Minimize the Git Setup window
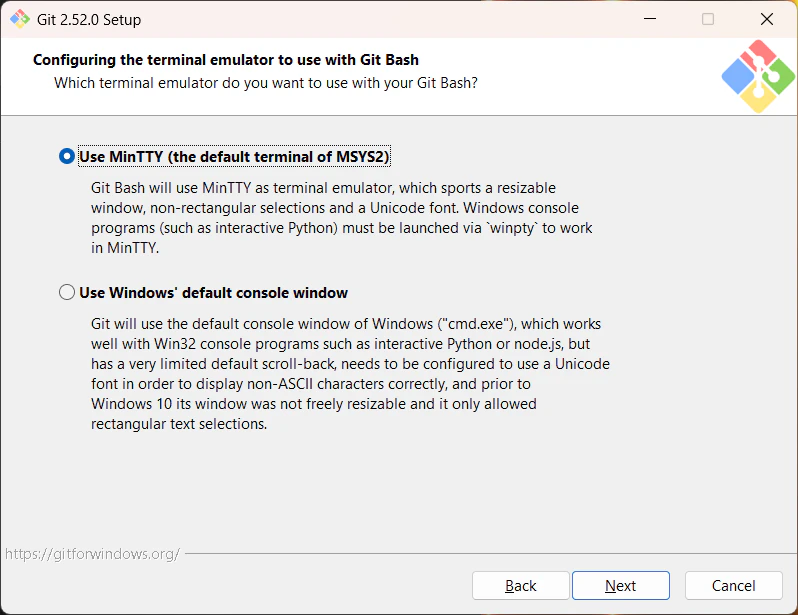 (650, 19)
